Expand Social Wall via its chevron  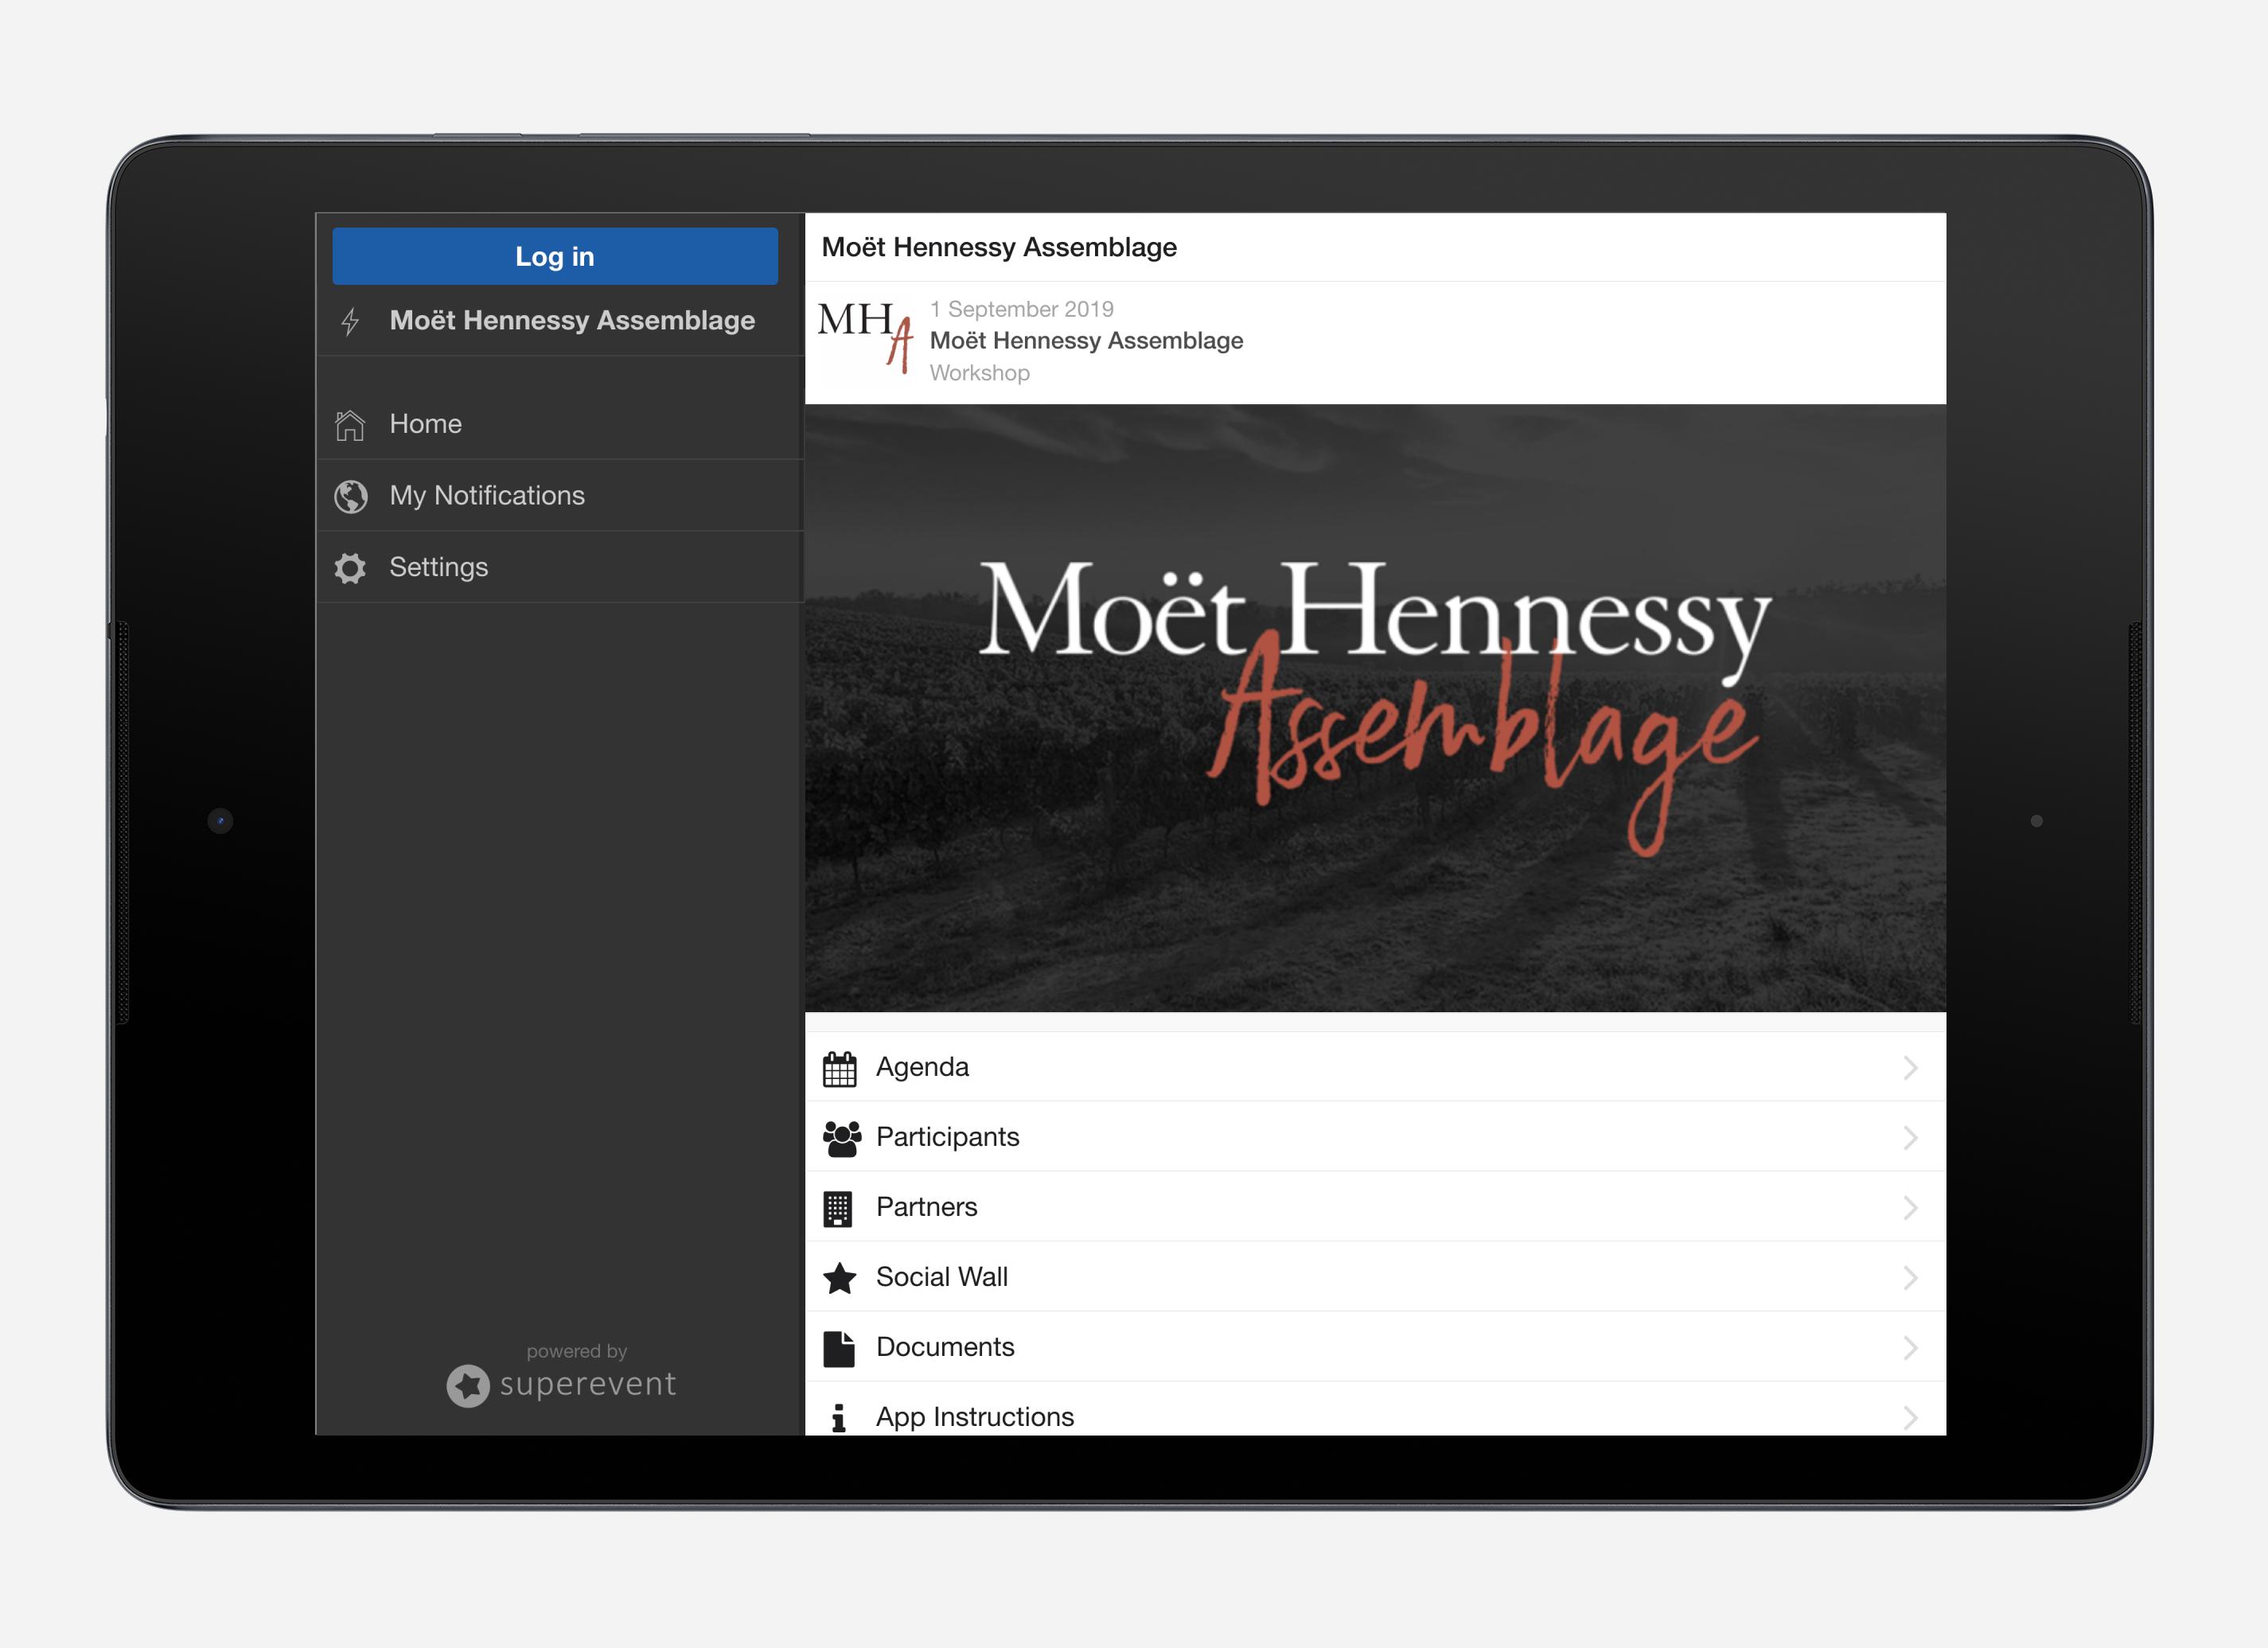click(1909, 1278)
